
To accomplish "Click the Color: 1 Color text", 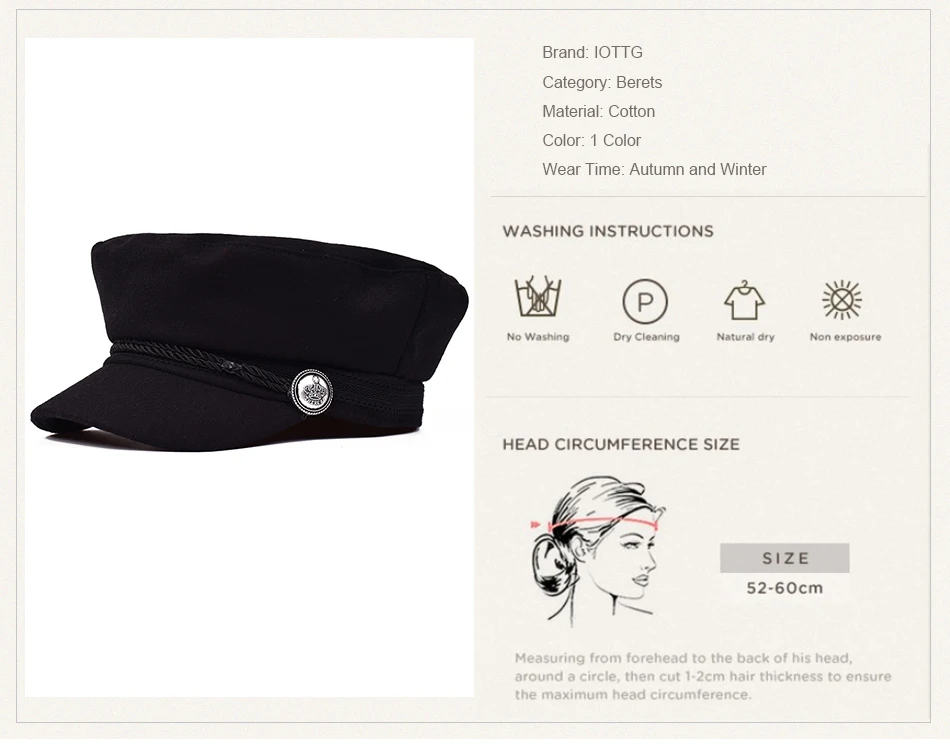I will click(591, 141).
